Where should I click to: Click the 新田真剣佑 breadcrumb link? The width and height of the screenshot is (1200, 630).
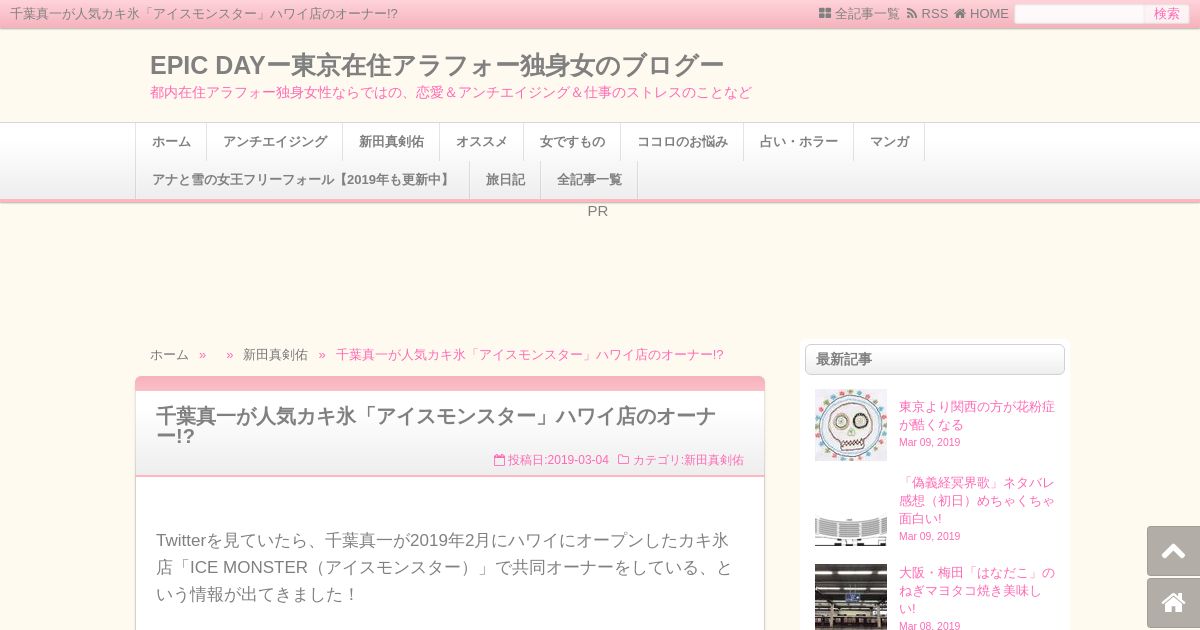(275, 355)
